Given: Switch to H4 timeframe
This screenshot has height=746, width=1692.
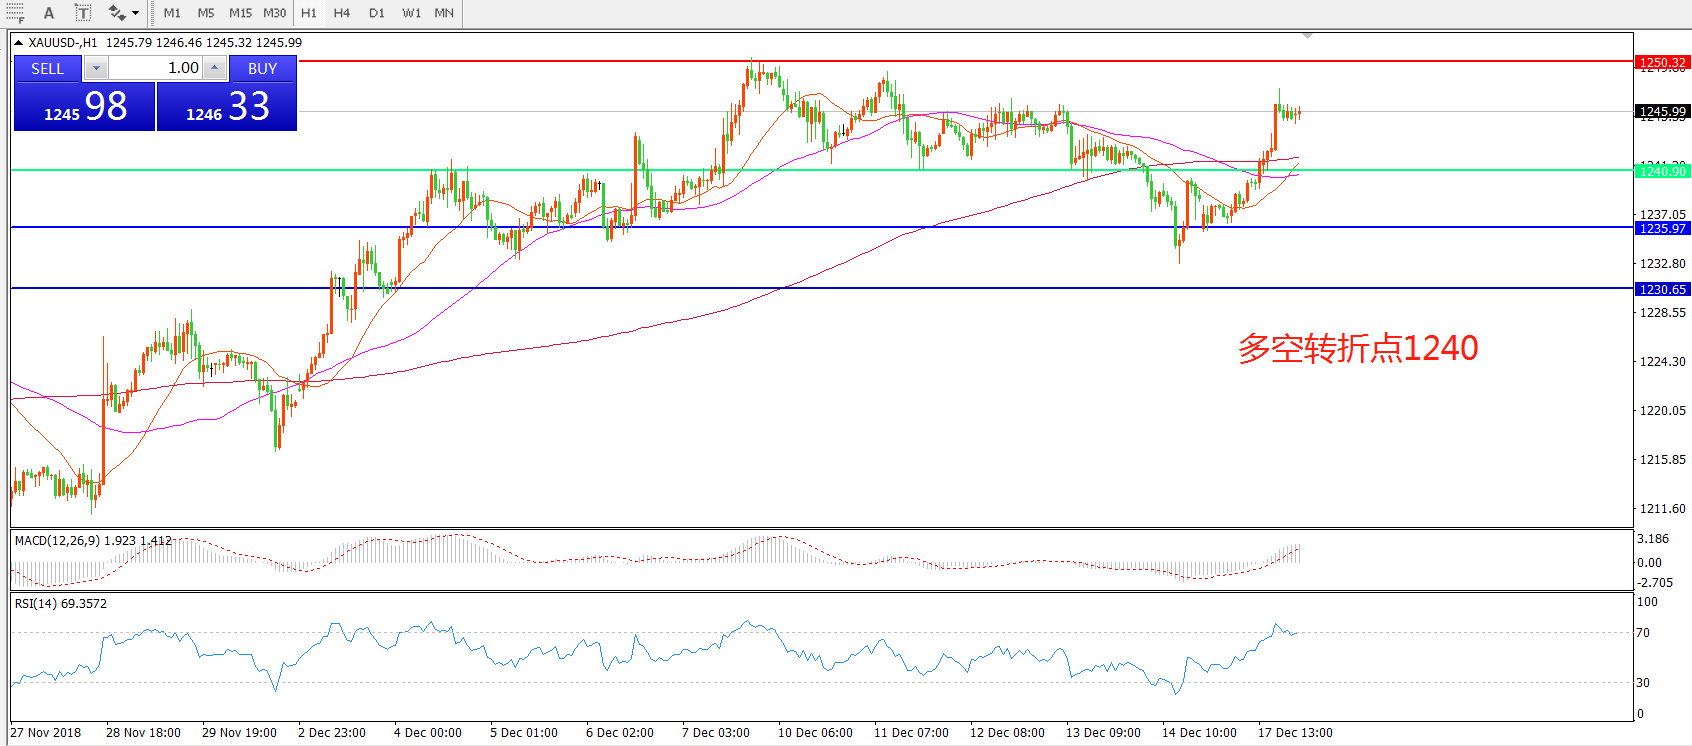Looking at the screenshot, I should [x=342, y=13].
